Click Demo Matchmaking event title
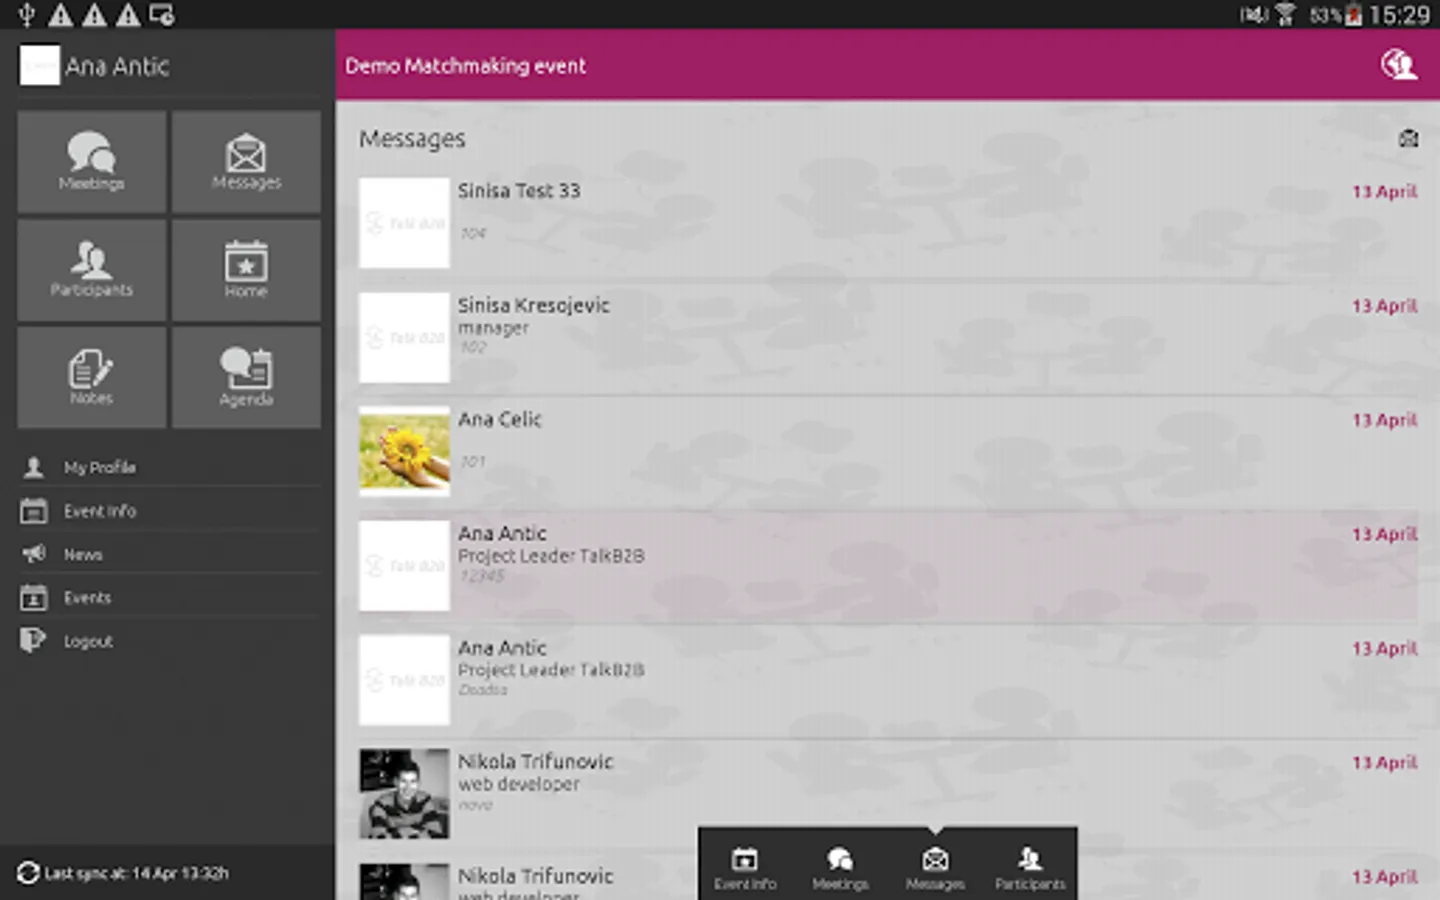Screen dimensions: 1440x900 [x=466, y=66]
